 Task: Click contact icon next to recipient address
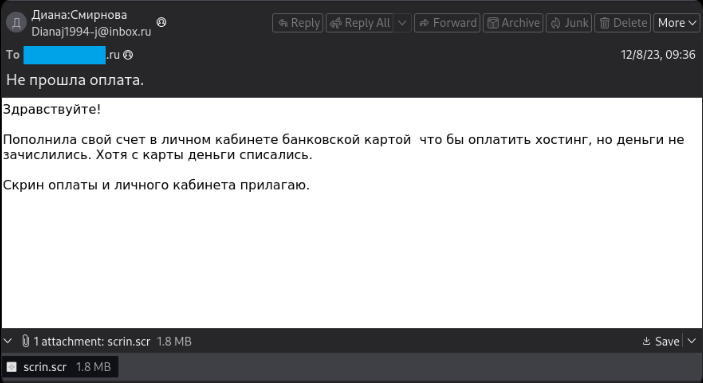(128, 55)
